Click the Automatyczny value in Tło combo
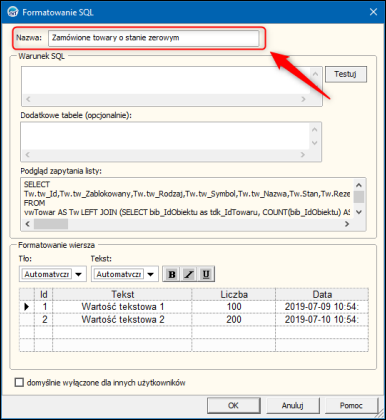 [47, 274]
